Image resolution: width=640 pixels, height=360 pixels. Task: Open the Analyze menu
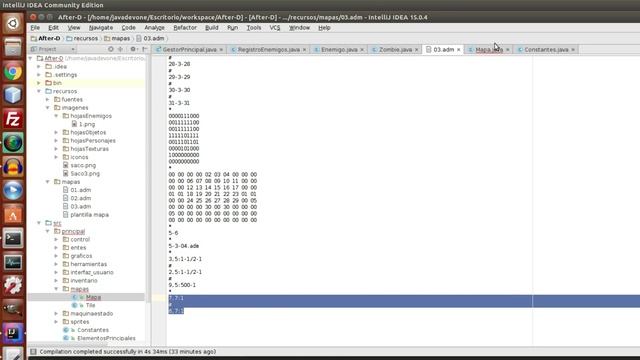pos(154,28)
